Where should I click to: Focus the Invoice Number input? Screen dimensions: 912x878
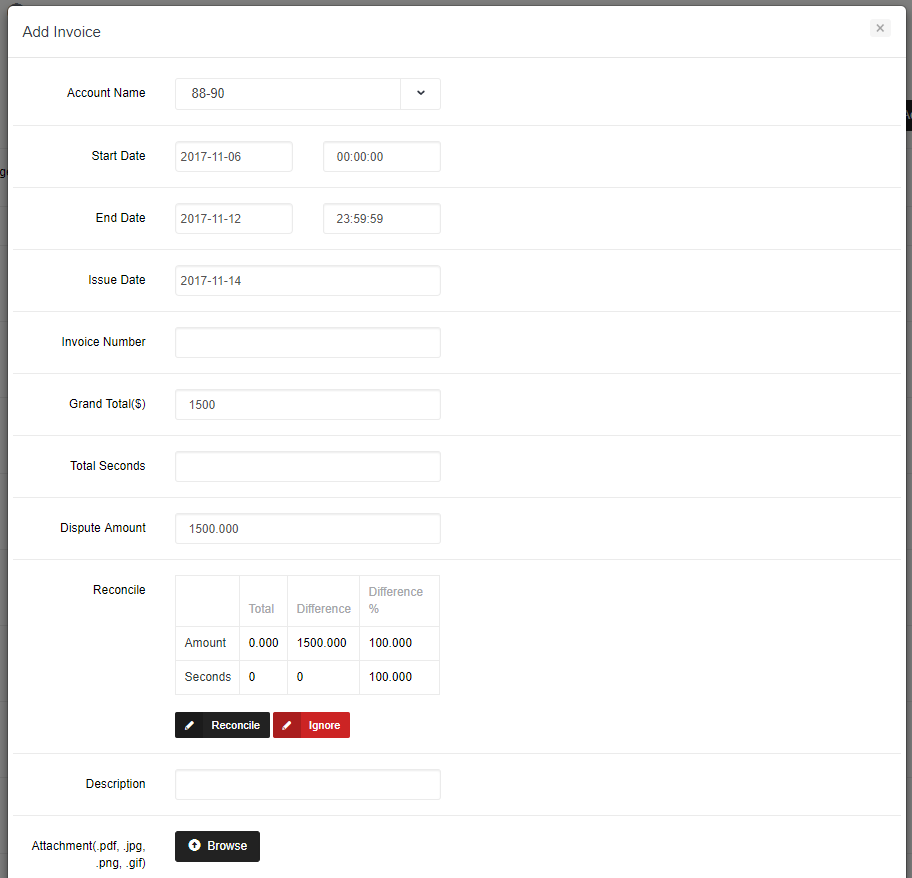pos(307,343)
